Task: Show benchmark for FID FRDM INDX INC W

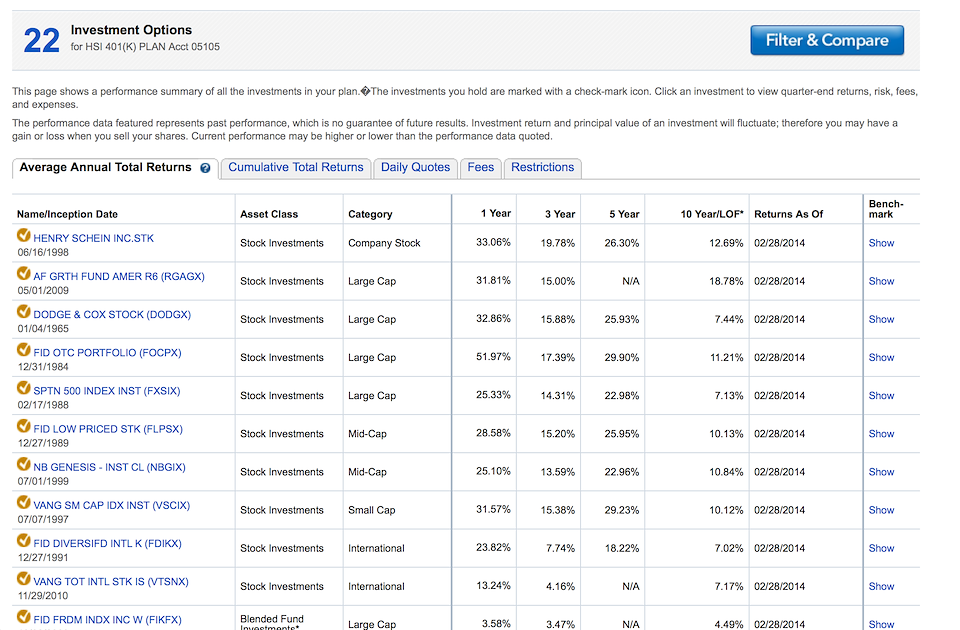Action: (x=881, y=624)
